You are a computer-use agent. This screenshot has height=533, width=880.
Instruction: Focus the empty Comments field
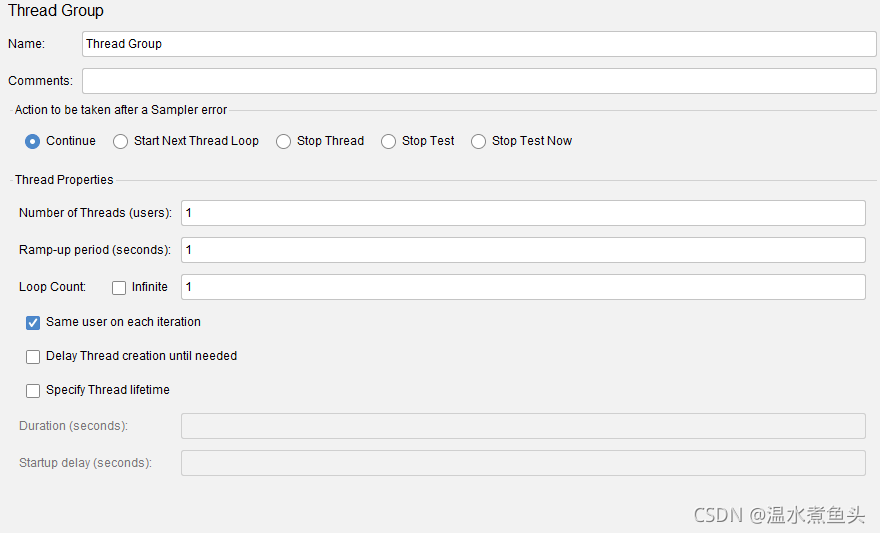479,81
